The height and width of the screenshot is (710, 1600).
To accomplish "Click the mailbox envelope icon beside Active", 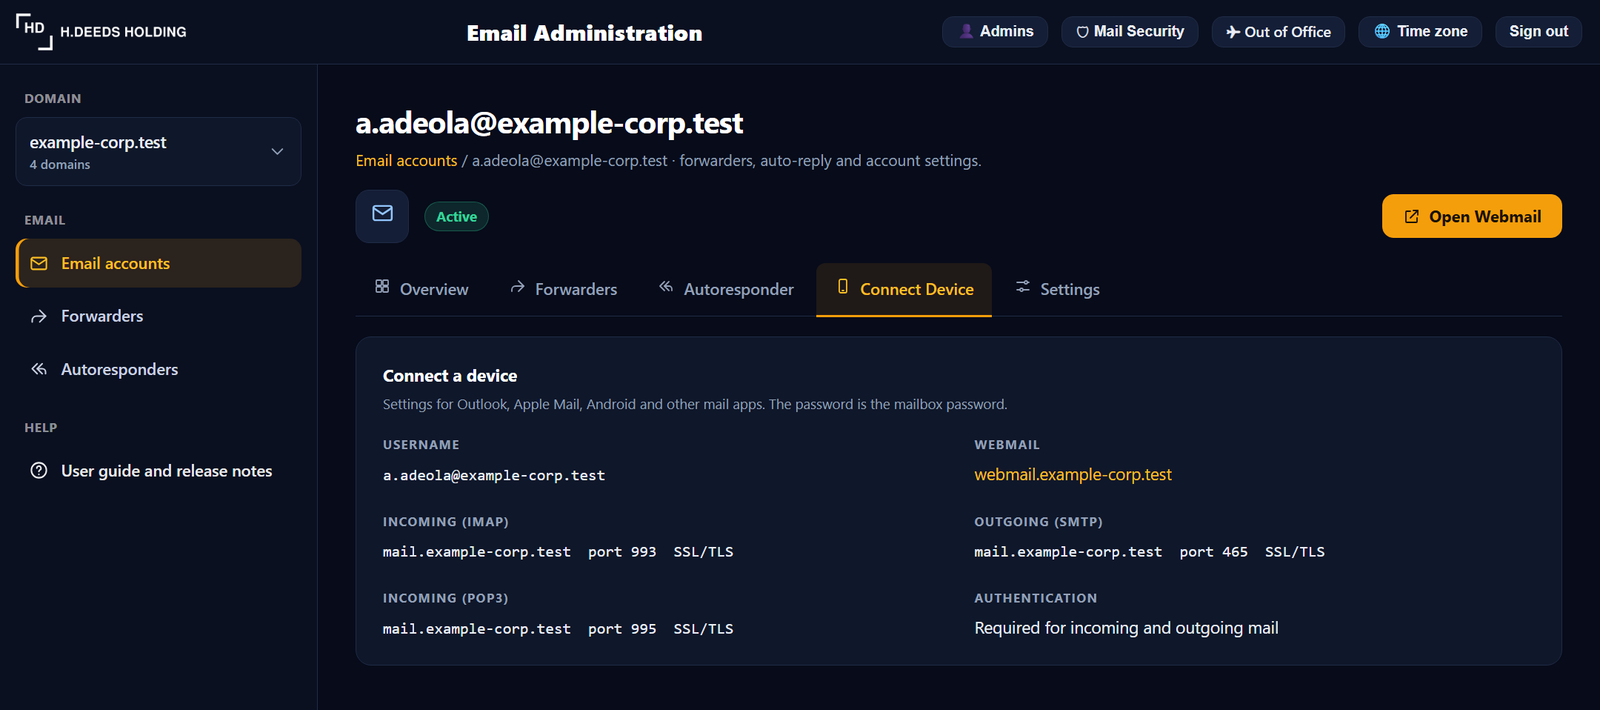I will pyautogui.click(x=382, y=214).
